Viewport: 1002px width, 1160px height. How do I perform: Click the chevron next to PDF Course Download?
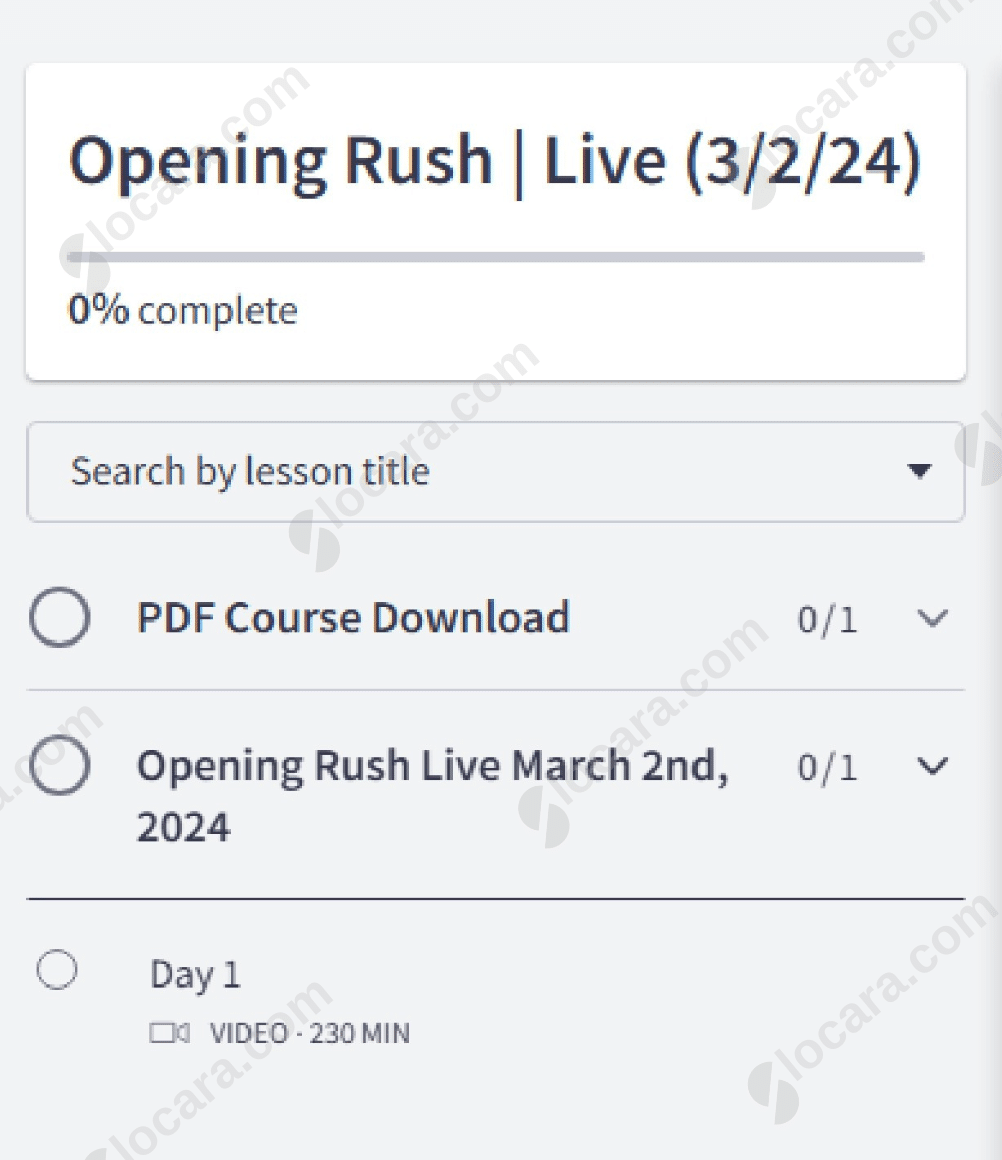[x=931, y=618]
